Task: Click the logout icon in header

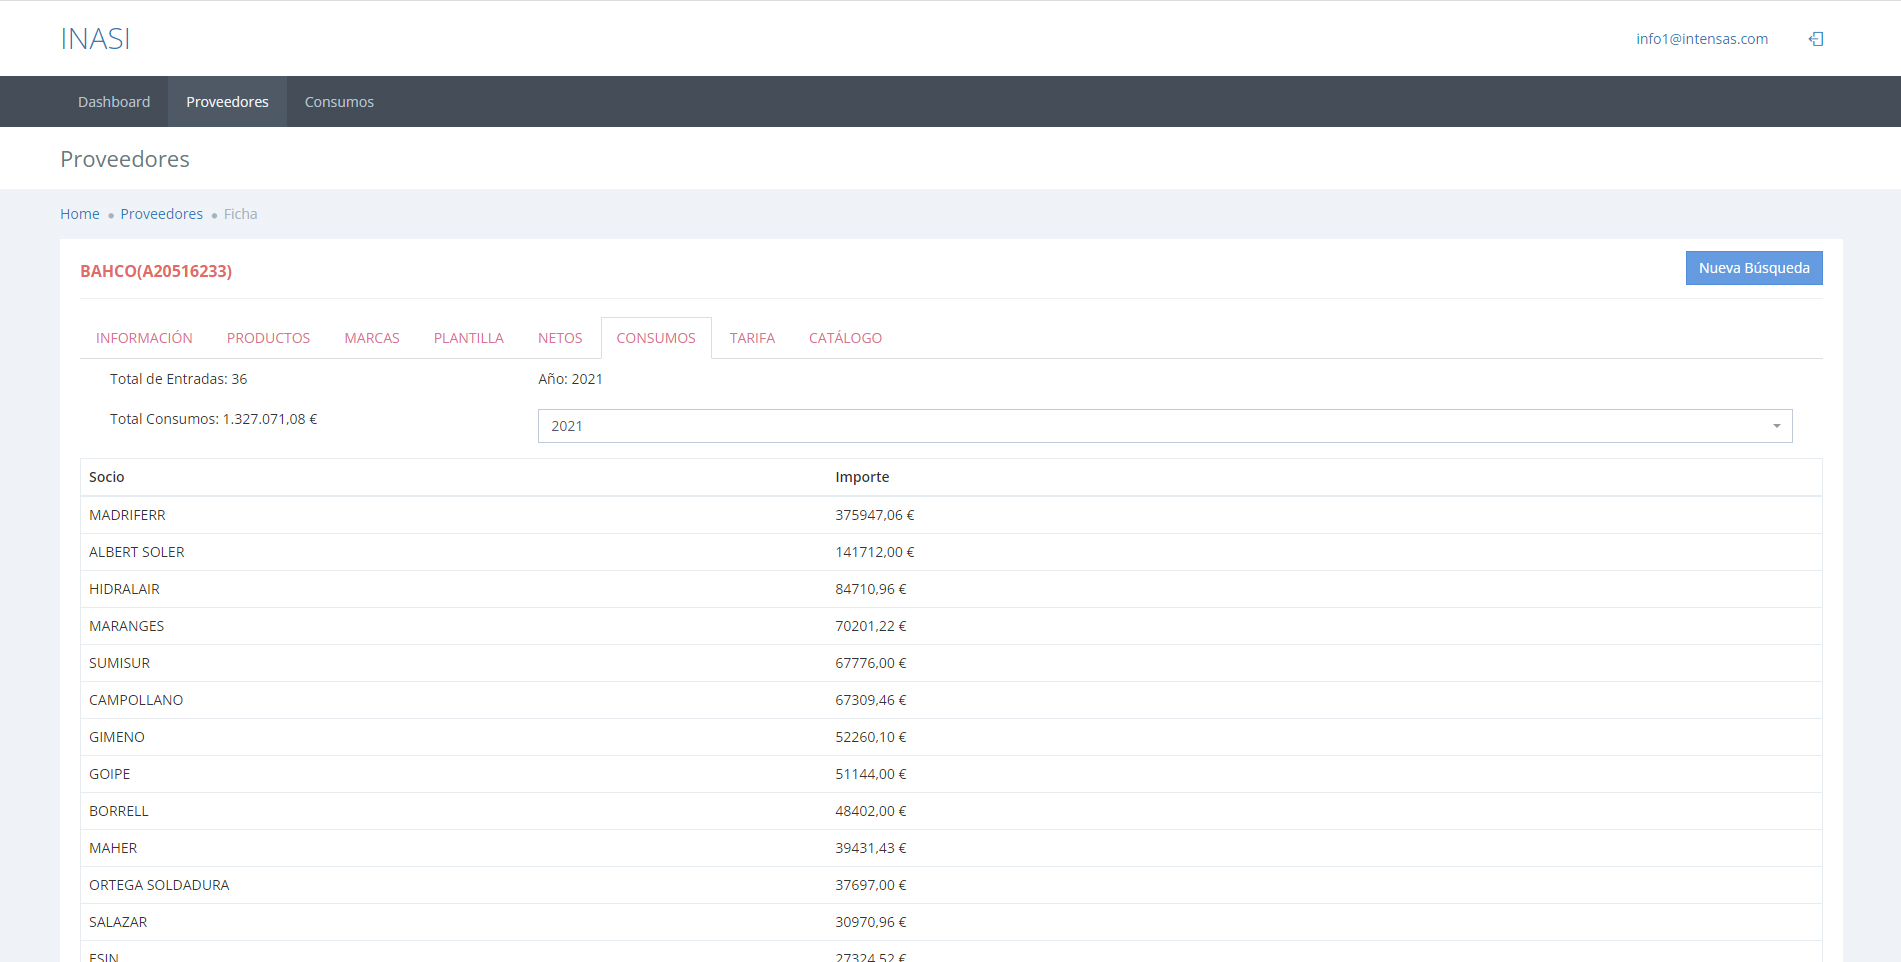Action: [x=1816, y=39]
